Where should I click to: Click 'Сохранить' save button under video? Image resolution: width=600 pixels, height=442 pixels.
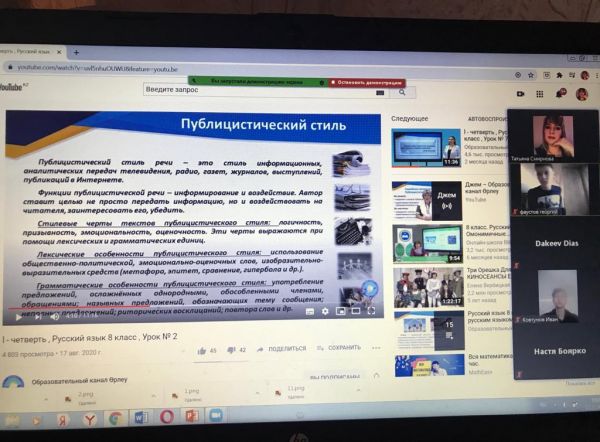click(x=342, y=348)
